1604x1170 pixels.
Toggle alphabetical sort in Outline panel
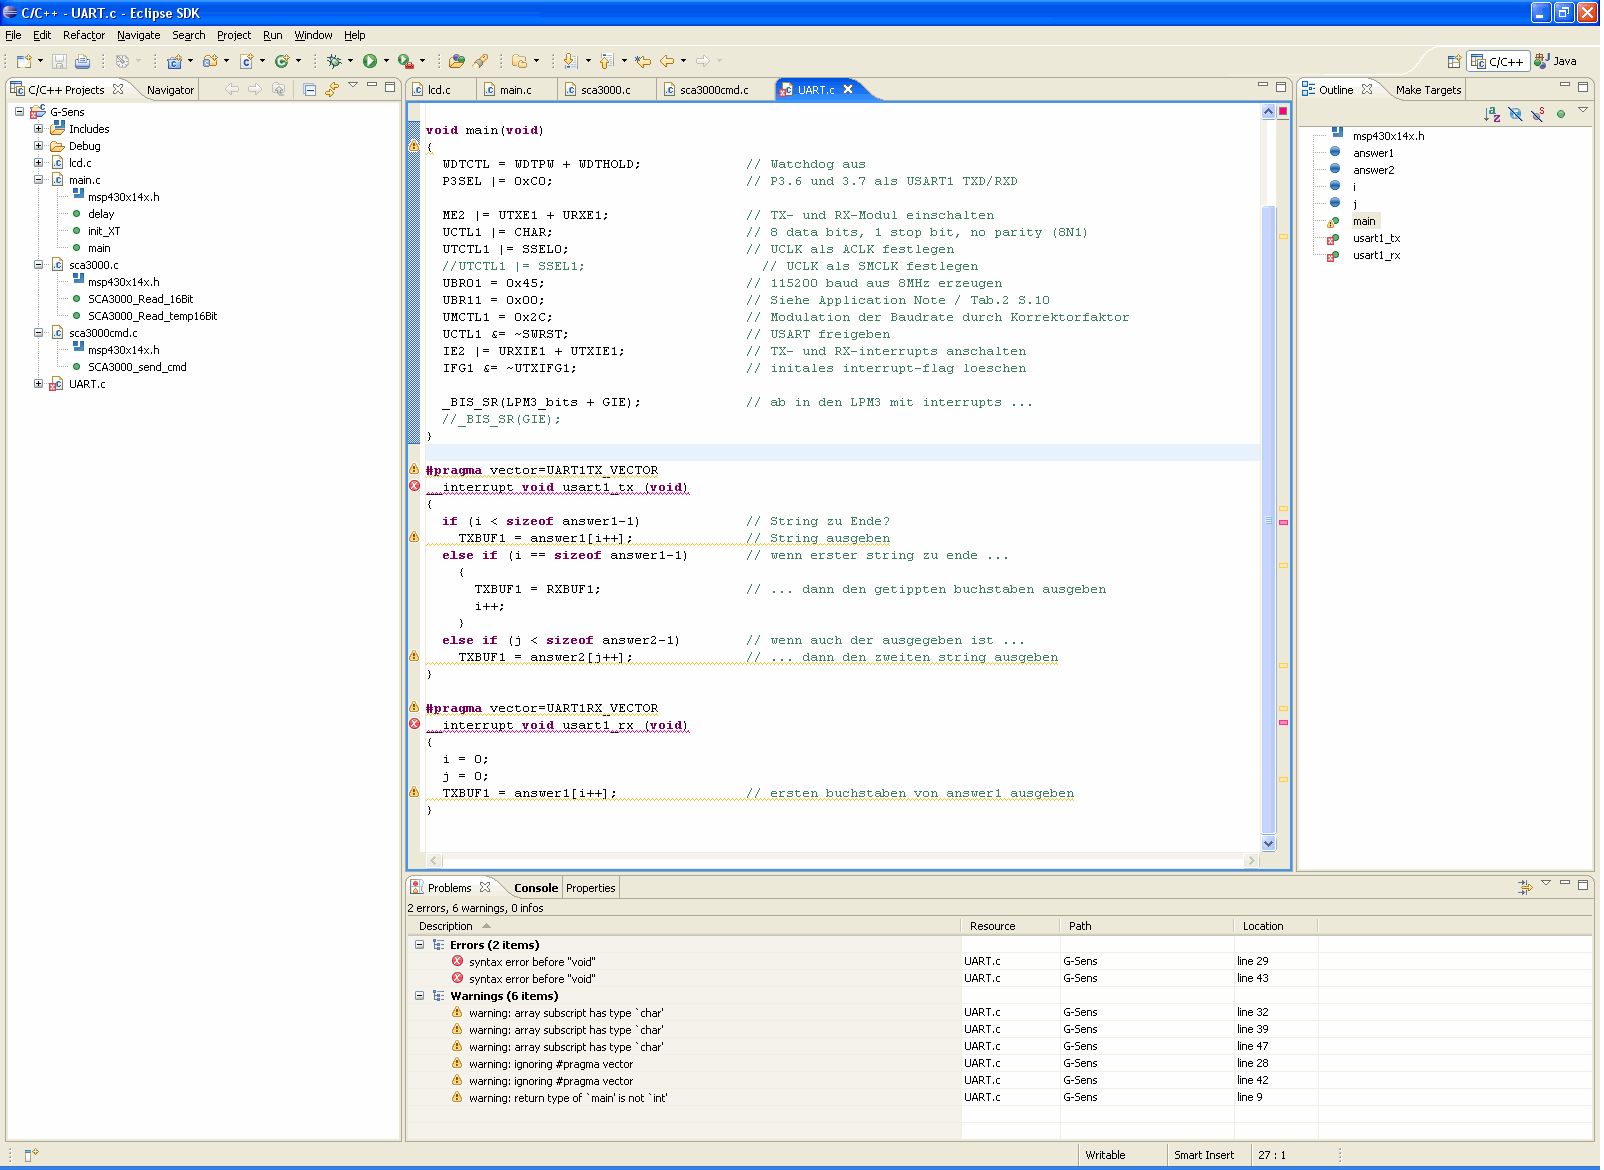pyautogui.click(x=1491, y=114)
